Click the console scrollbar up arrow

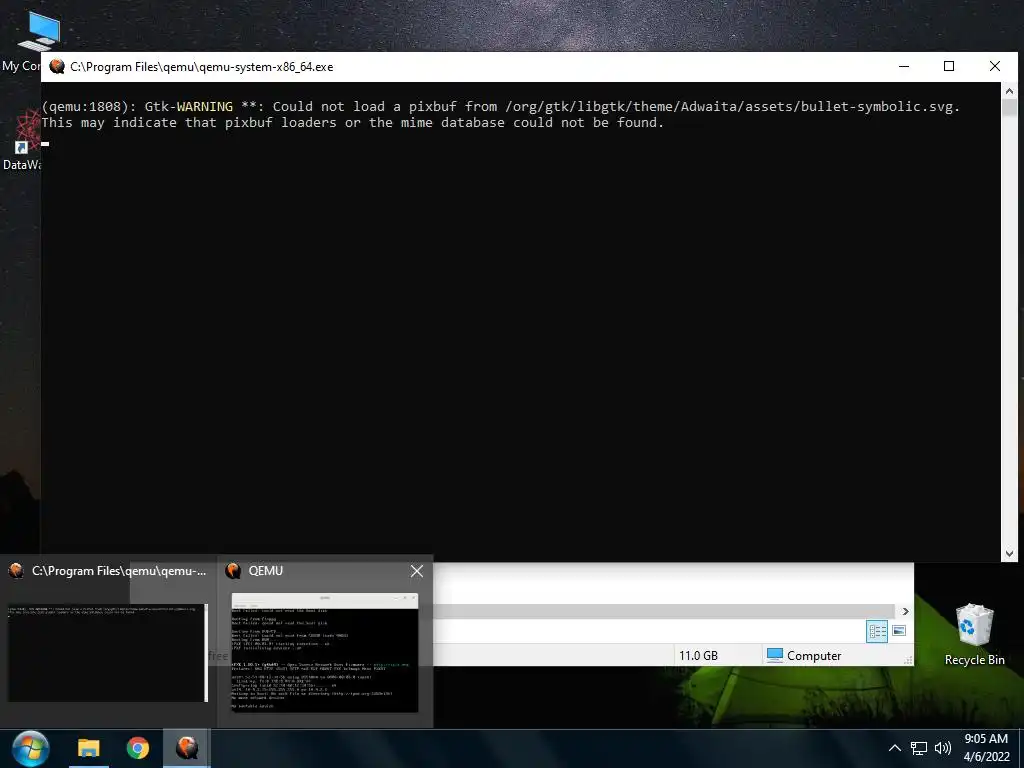click(1009, 90)
